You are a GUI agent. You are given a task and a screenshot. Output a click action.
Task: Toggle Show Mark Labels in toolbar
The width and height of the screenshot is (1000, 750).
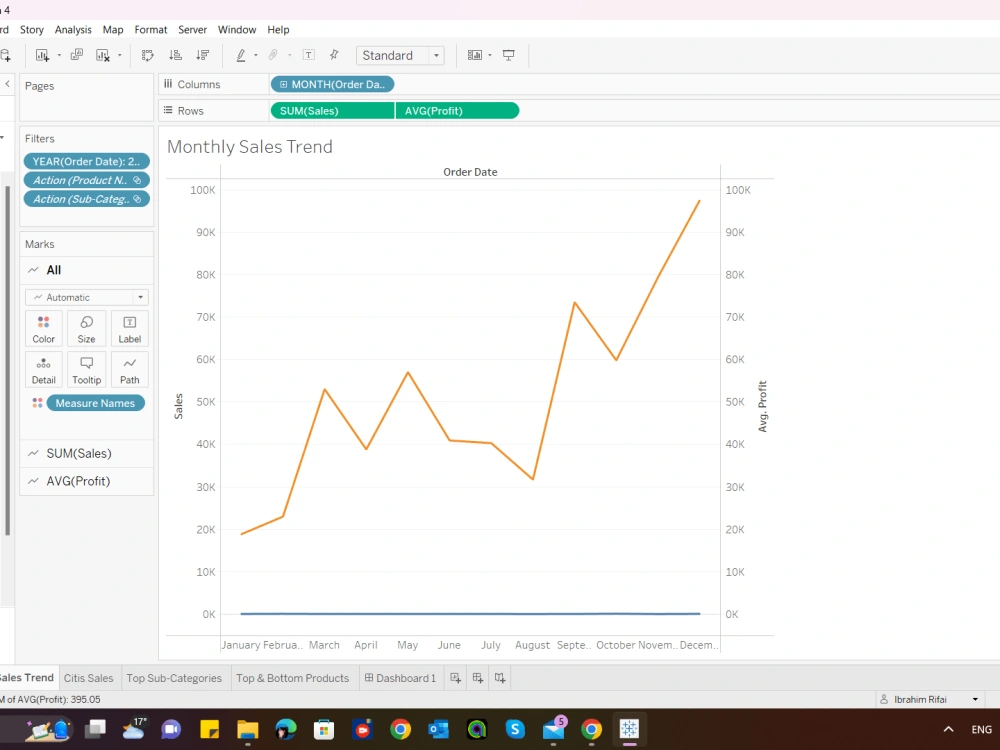306,55
